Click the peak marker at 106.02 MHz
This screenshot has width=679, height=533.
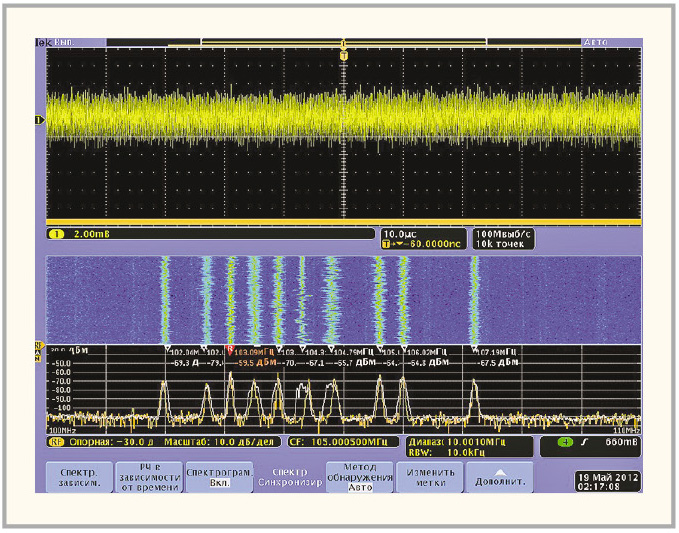(405, 349)
